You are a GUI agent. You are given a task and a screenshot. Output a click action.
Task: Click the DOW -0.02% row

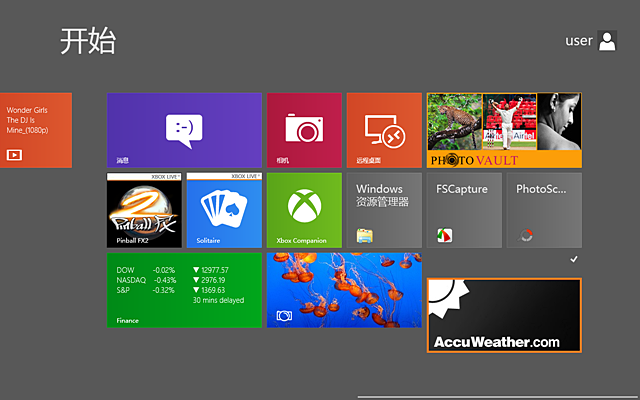(x=172, y=270)
